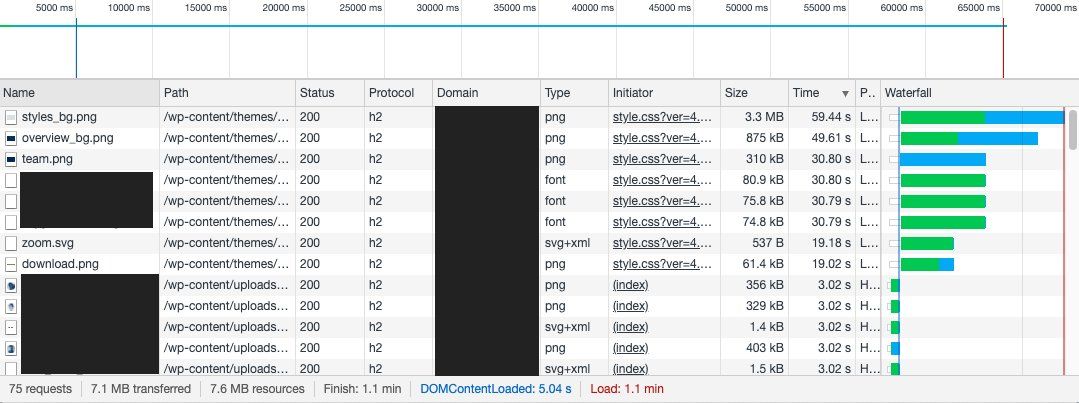Click the 30000 ms overview tick label
Image resolution: width=1079 pixels, height=403 pixels.
pos(440,8)
